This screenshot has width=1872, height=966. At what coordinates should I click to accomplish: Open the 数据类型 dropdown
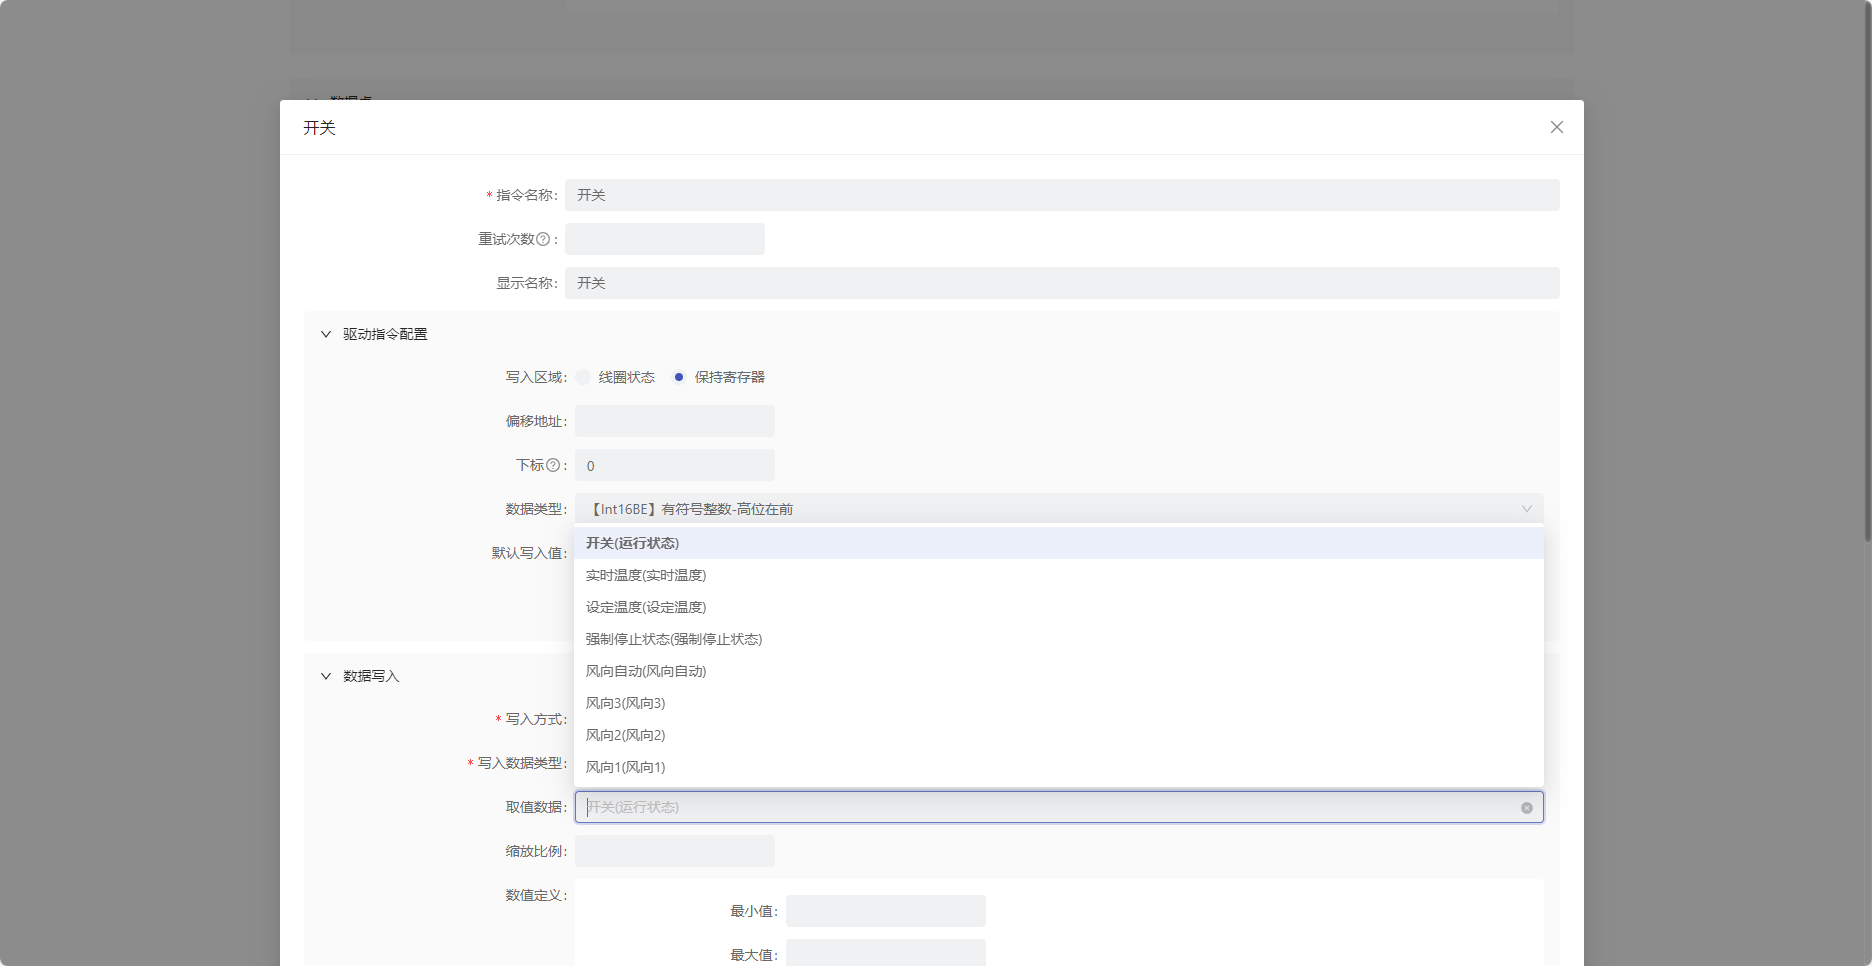1059,509
